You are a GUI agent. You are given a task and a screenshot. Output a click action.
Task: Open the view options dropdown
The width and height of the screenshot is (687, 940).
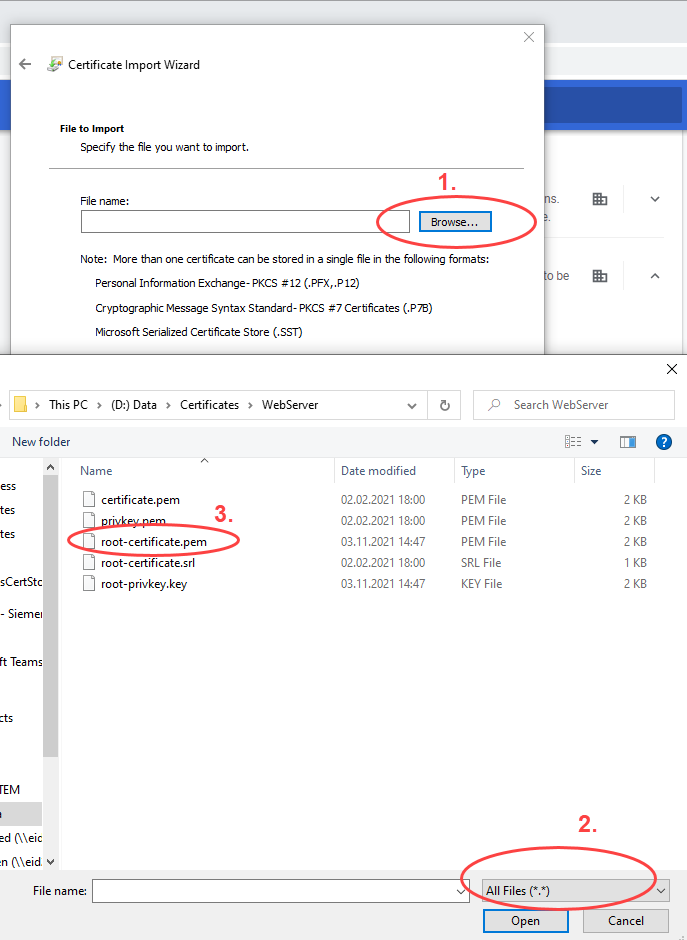tap(594, 441)
